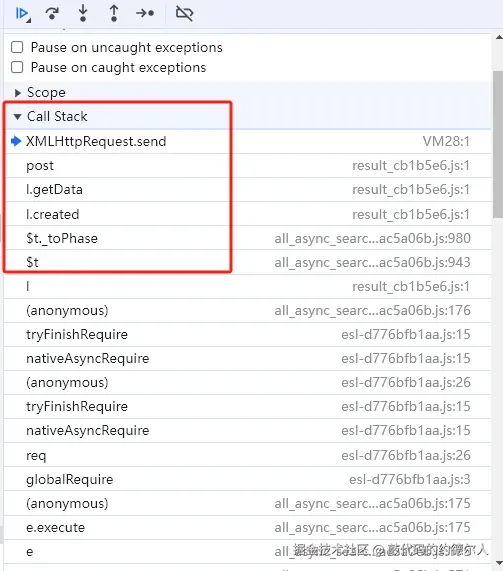Select the e.execute stack frame
The width and height of the screenshot is (503, 571).
coord(248,527)
